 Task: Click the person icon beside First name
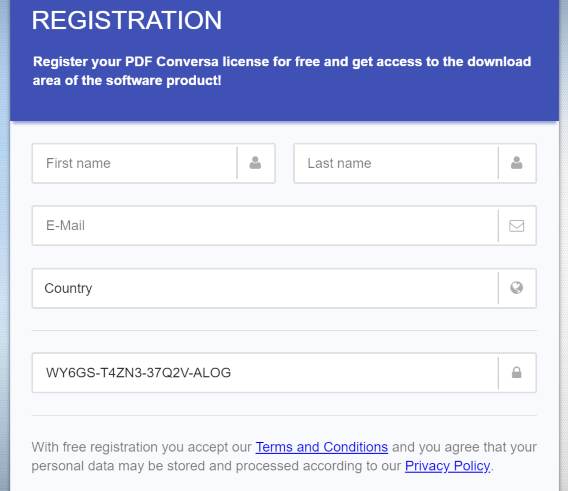click(255, 163)
